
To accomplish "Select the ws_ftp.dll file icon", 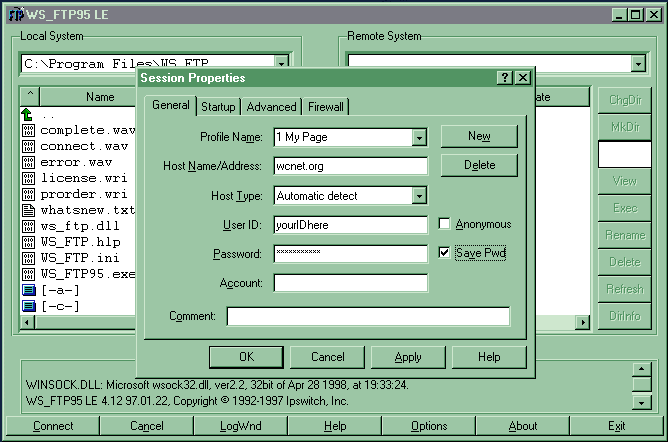I will click(x=29, y=226).
